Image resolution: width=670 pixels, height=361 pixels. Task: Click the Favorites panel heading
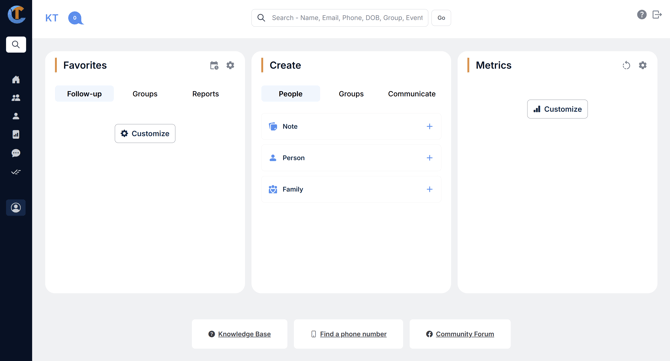[85, 65]
